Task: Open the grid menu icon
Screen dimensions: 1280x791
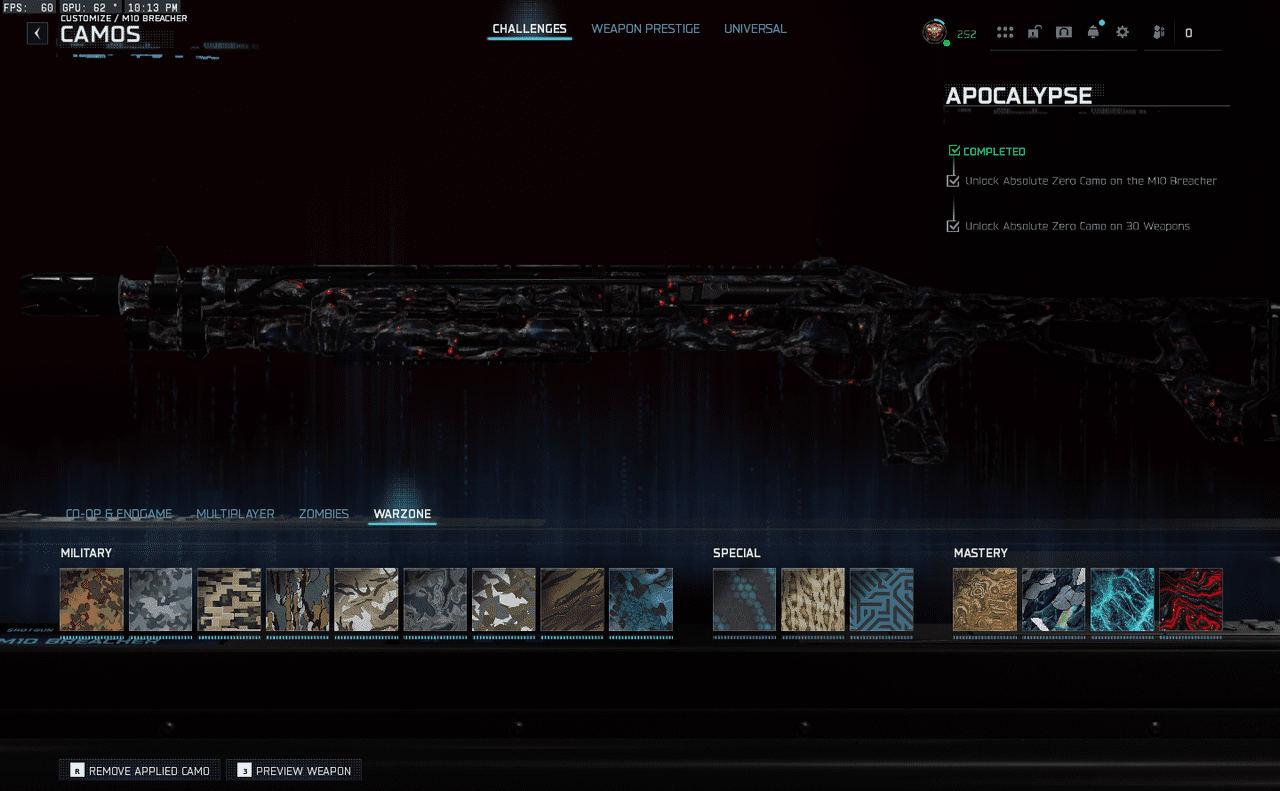Action: pos(1005,33)
